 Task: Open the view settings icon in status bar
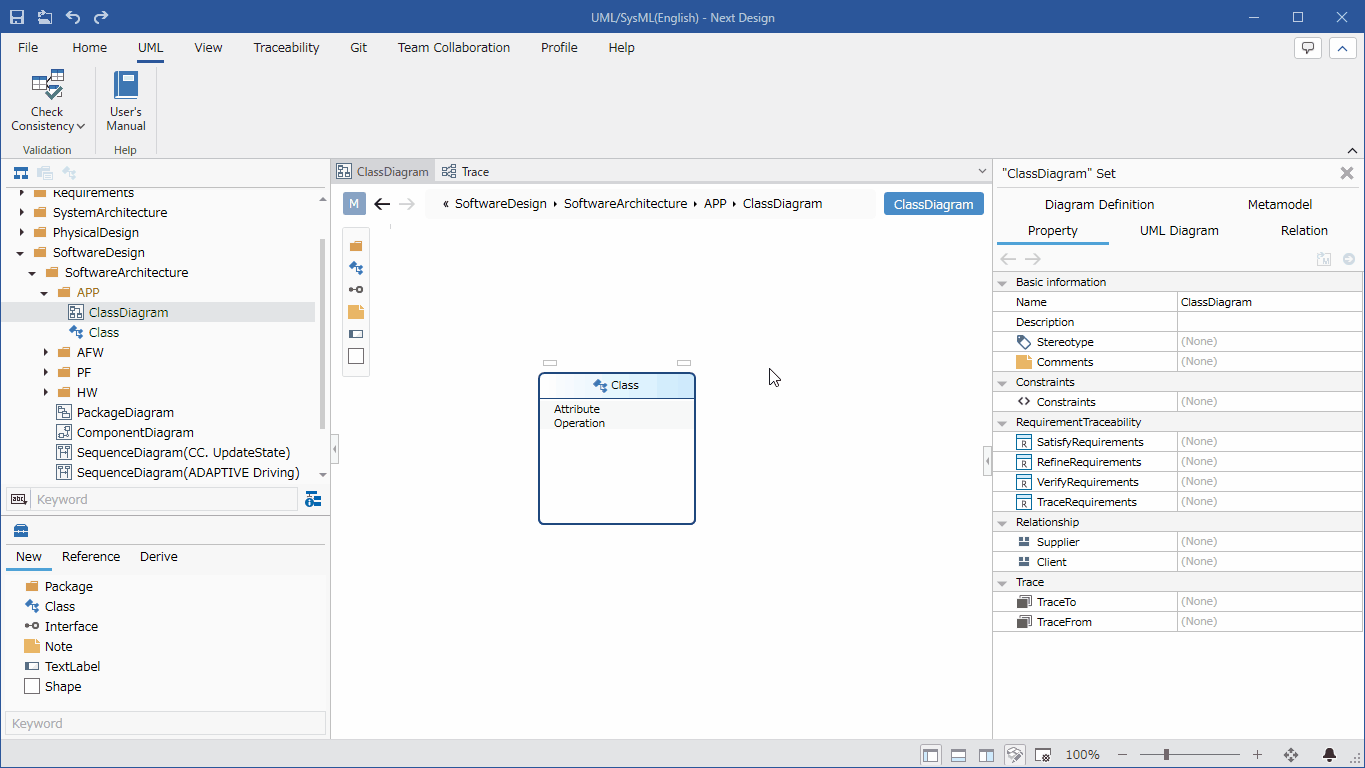pyautogui.click(x=1043, y=755)
